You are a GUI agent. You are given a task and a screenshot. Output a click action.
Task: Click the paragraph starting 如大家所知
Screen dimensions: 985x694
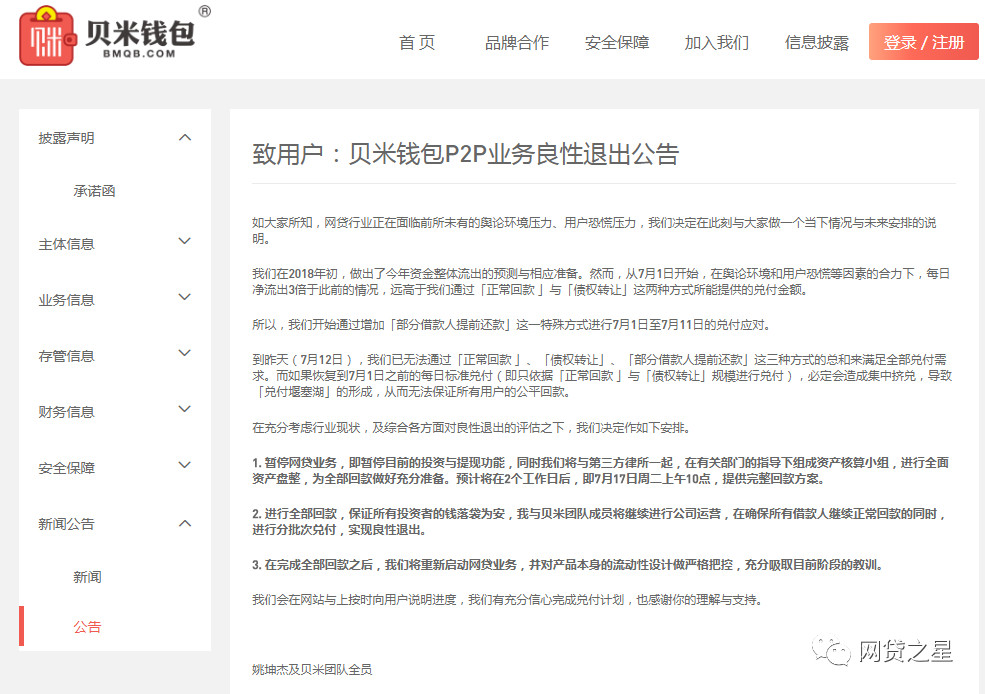[x=594, y=230]
